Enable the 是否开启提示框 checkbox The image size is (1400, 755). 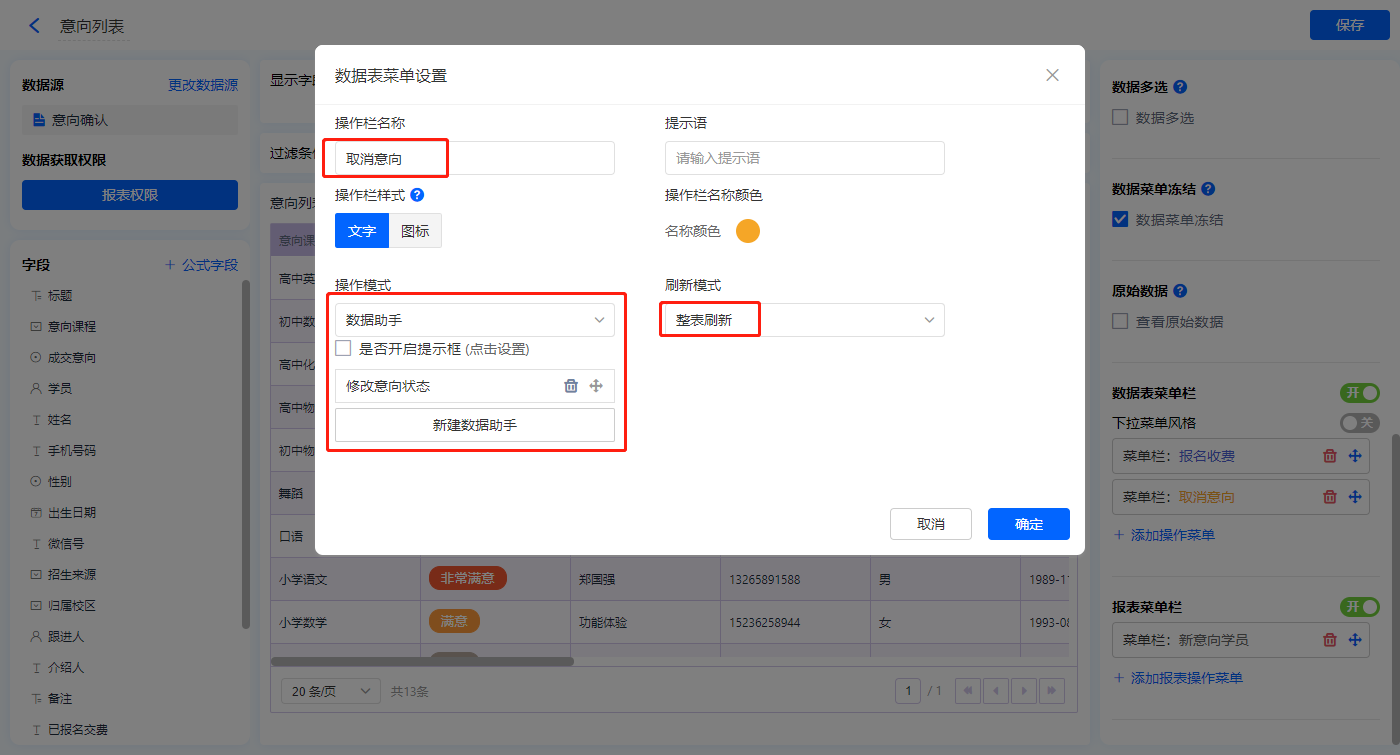[x=343, y=349]
